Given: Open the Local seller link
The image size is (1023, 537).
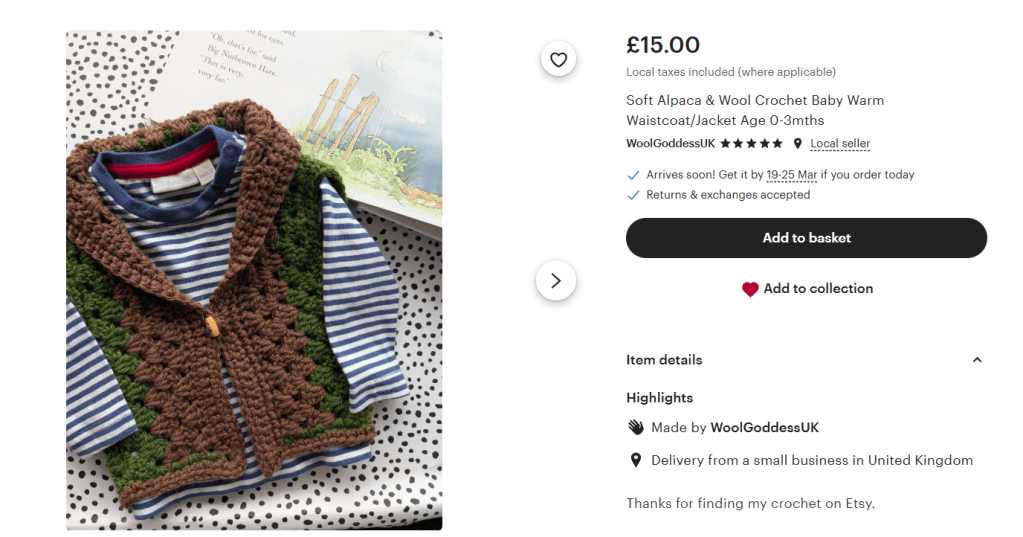Looking at the screenshot, I should tap(840, 143).
